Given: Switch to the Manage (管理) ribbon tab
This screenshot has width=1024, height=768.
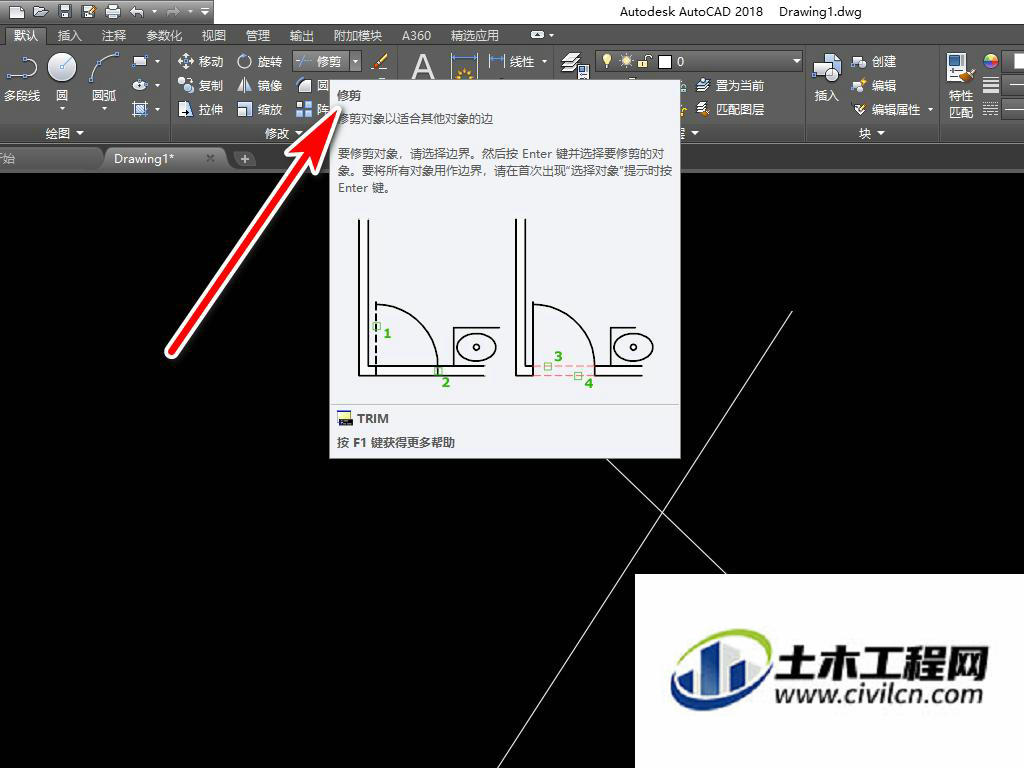Looking at the screenshot, I should (x=257, y=35).
